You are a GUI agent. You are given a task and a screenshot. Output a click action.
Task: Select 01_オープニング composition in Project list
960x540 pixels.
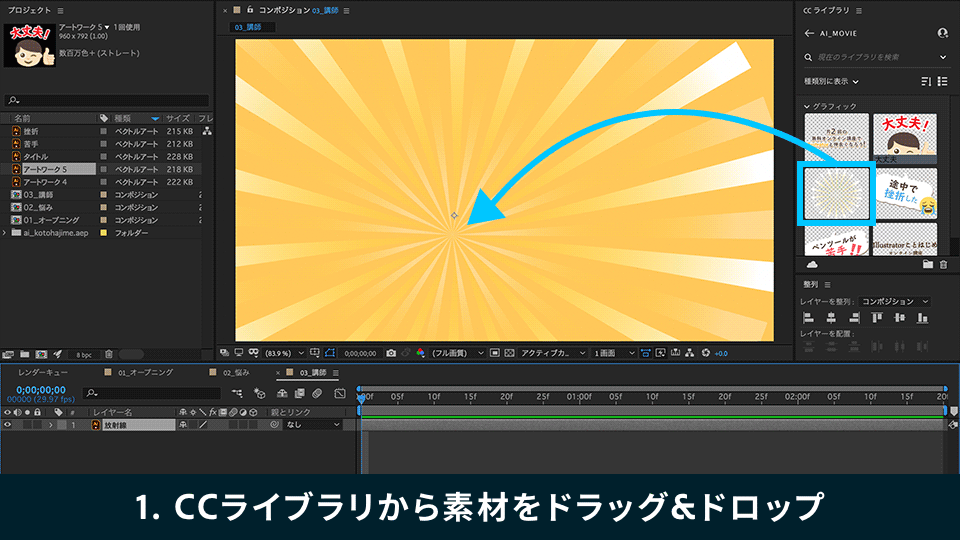coord(51,220)
